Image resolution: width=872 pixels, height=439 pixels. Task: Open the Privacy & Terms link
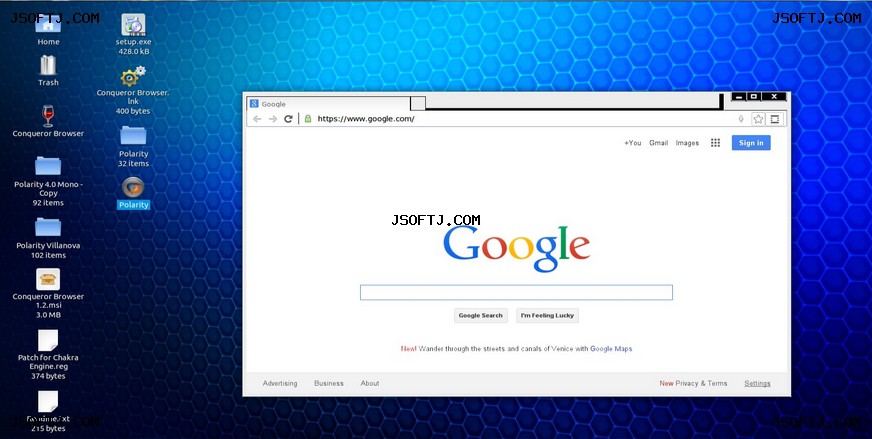click(701, 383)
